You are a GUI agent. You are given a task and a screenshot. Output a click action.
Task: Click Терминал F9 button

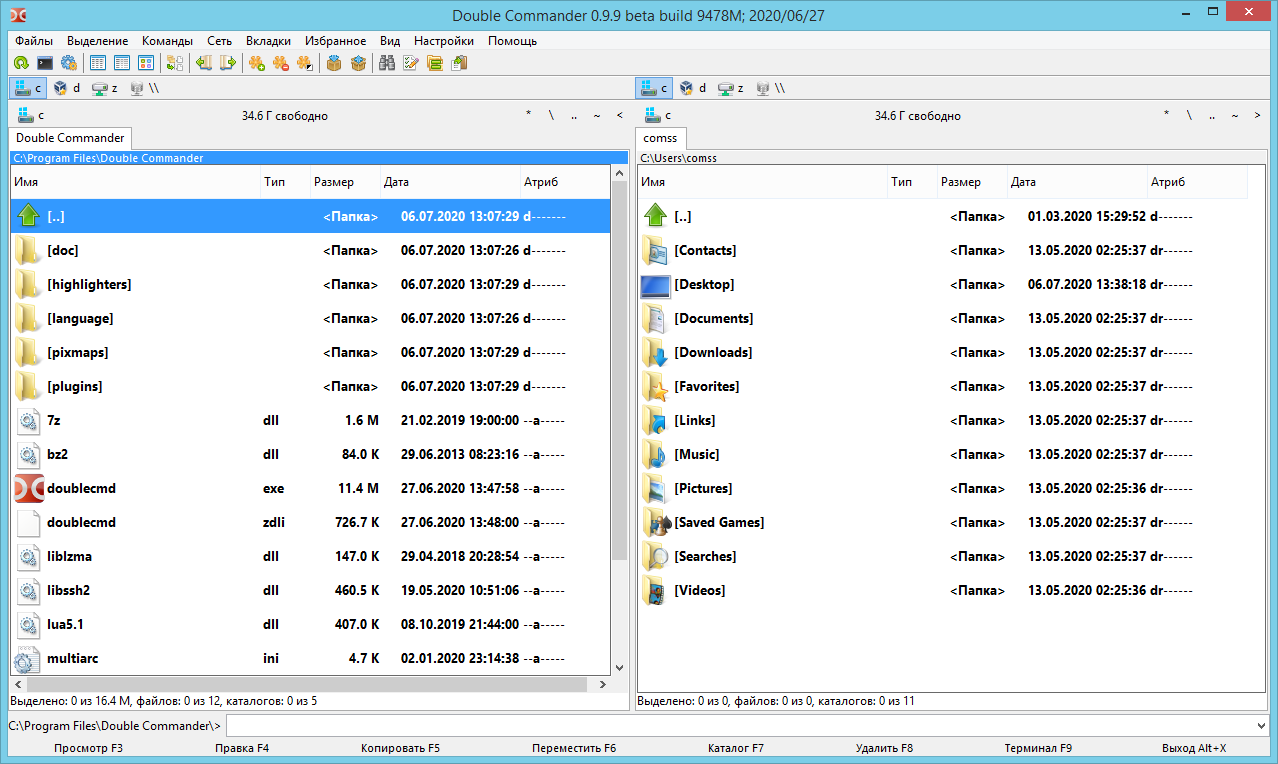1038,748
